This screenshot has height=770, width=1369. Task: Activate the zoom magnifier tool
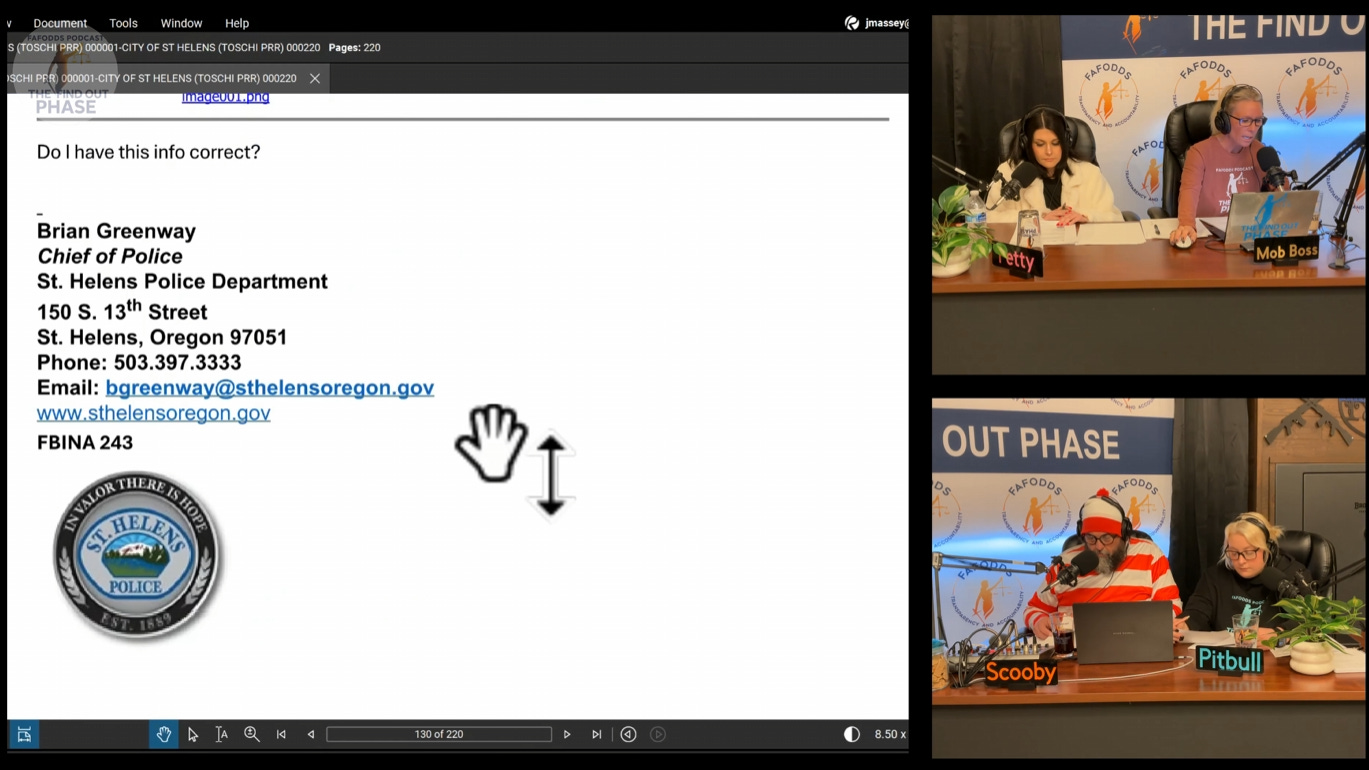tap(252, 734)
